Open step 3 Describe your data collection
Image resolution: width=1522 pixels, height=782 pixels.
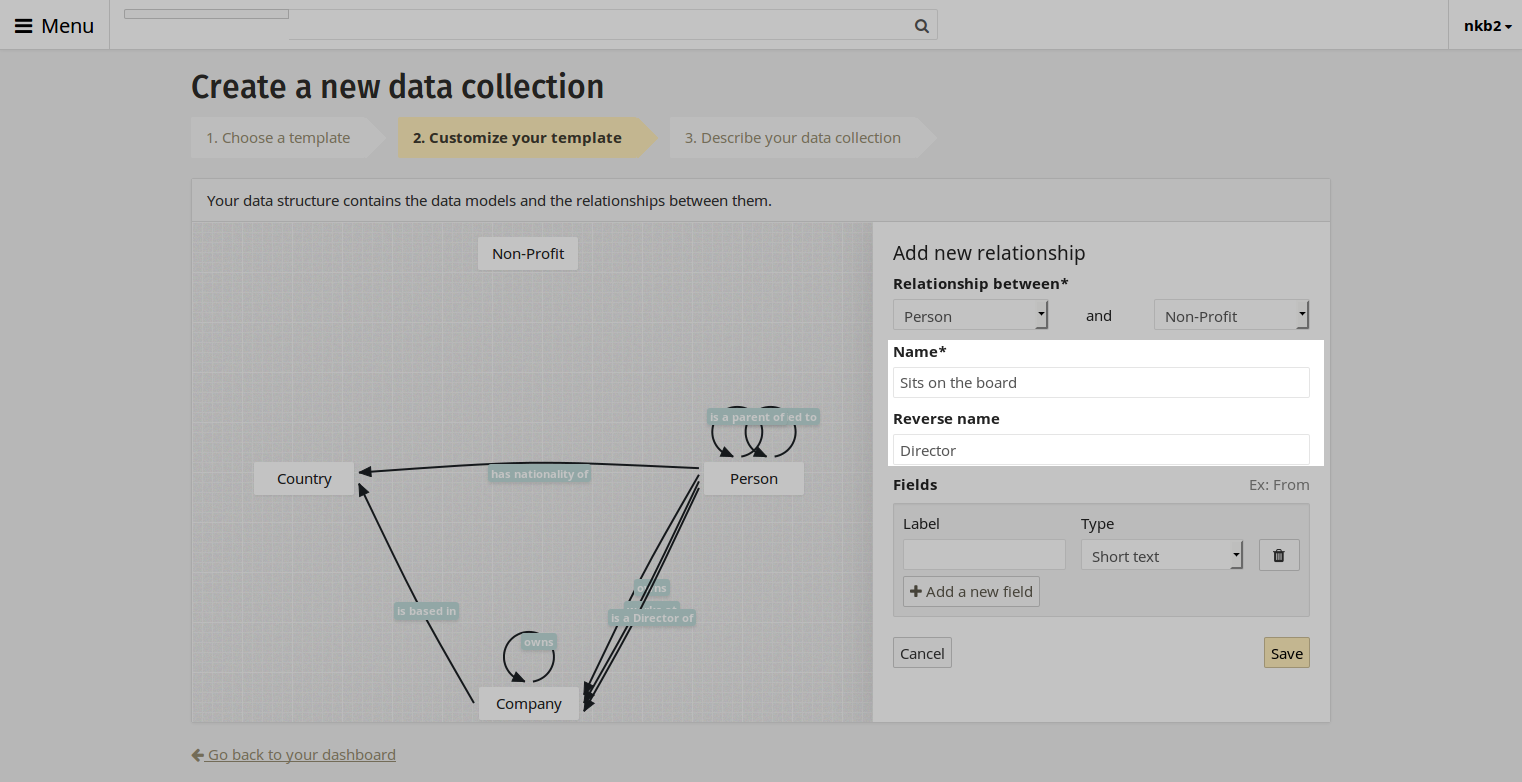[x=792, y=138]
